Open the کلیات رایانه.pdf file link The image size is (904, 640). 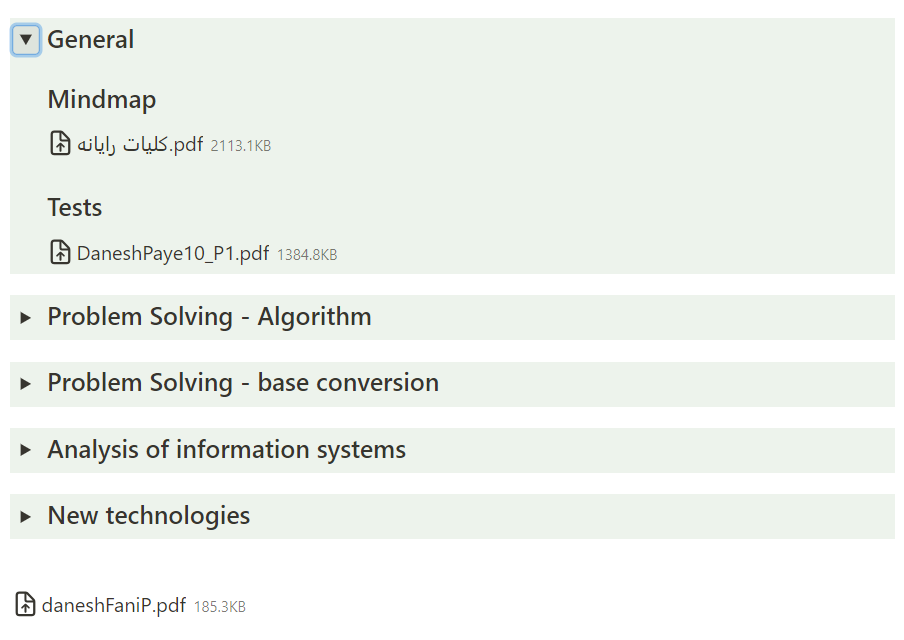pyautogui.click(x=140, y=145)
